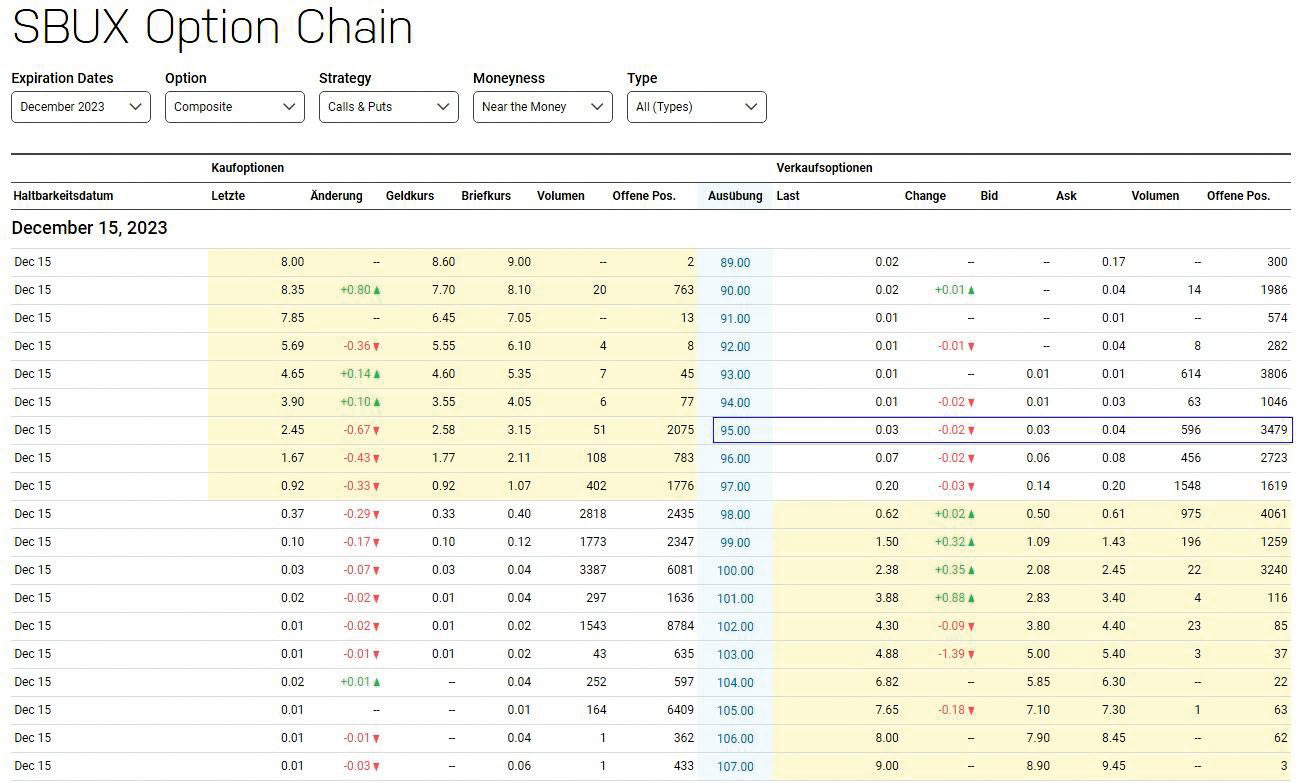Click the green up arrow beside +0.88 put change
This screenshot has height=783, width=1303.
971,598
